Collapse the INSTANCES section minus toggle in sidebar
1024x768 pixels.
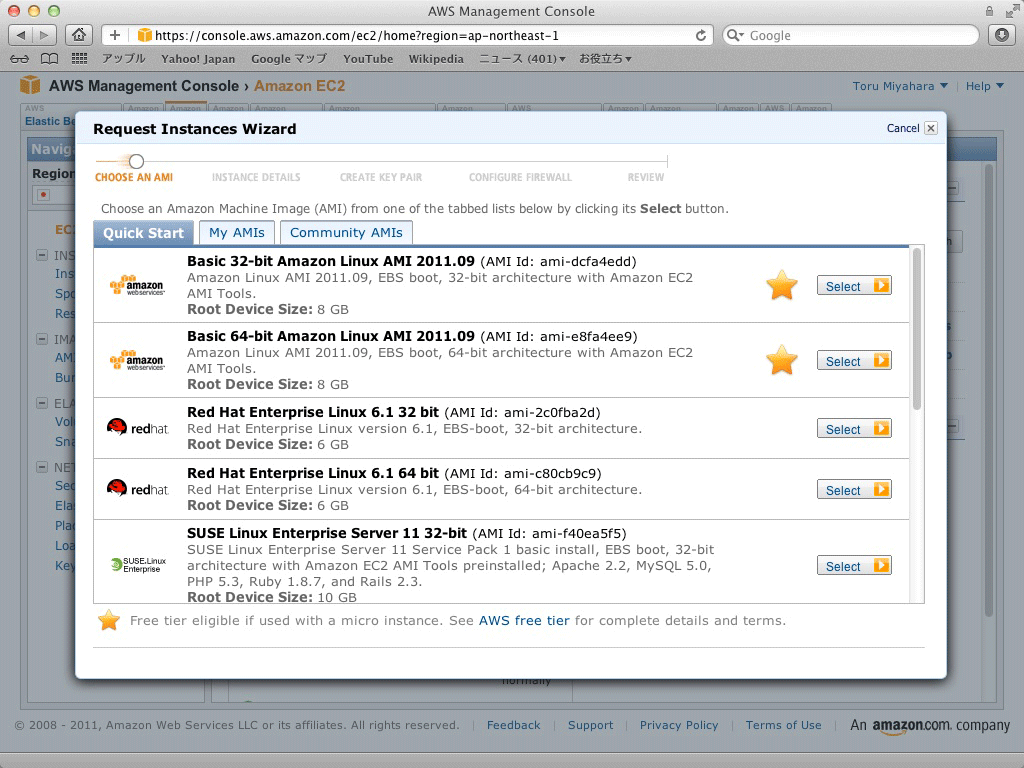tap(42, 255)
